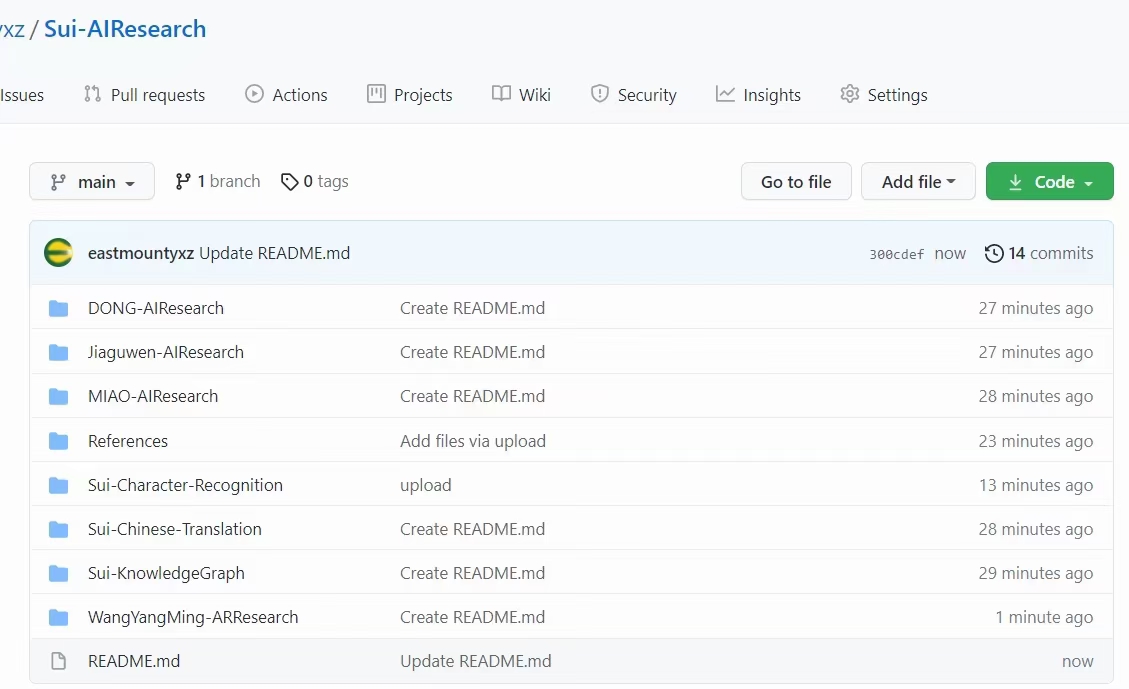Viewport: 1129px width, 689px height.
Task: Click the Settings gear icon
Action: [850, 94]
